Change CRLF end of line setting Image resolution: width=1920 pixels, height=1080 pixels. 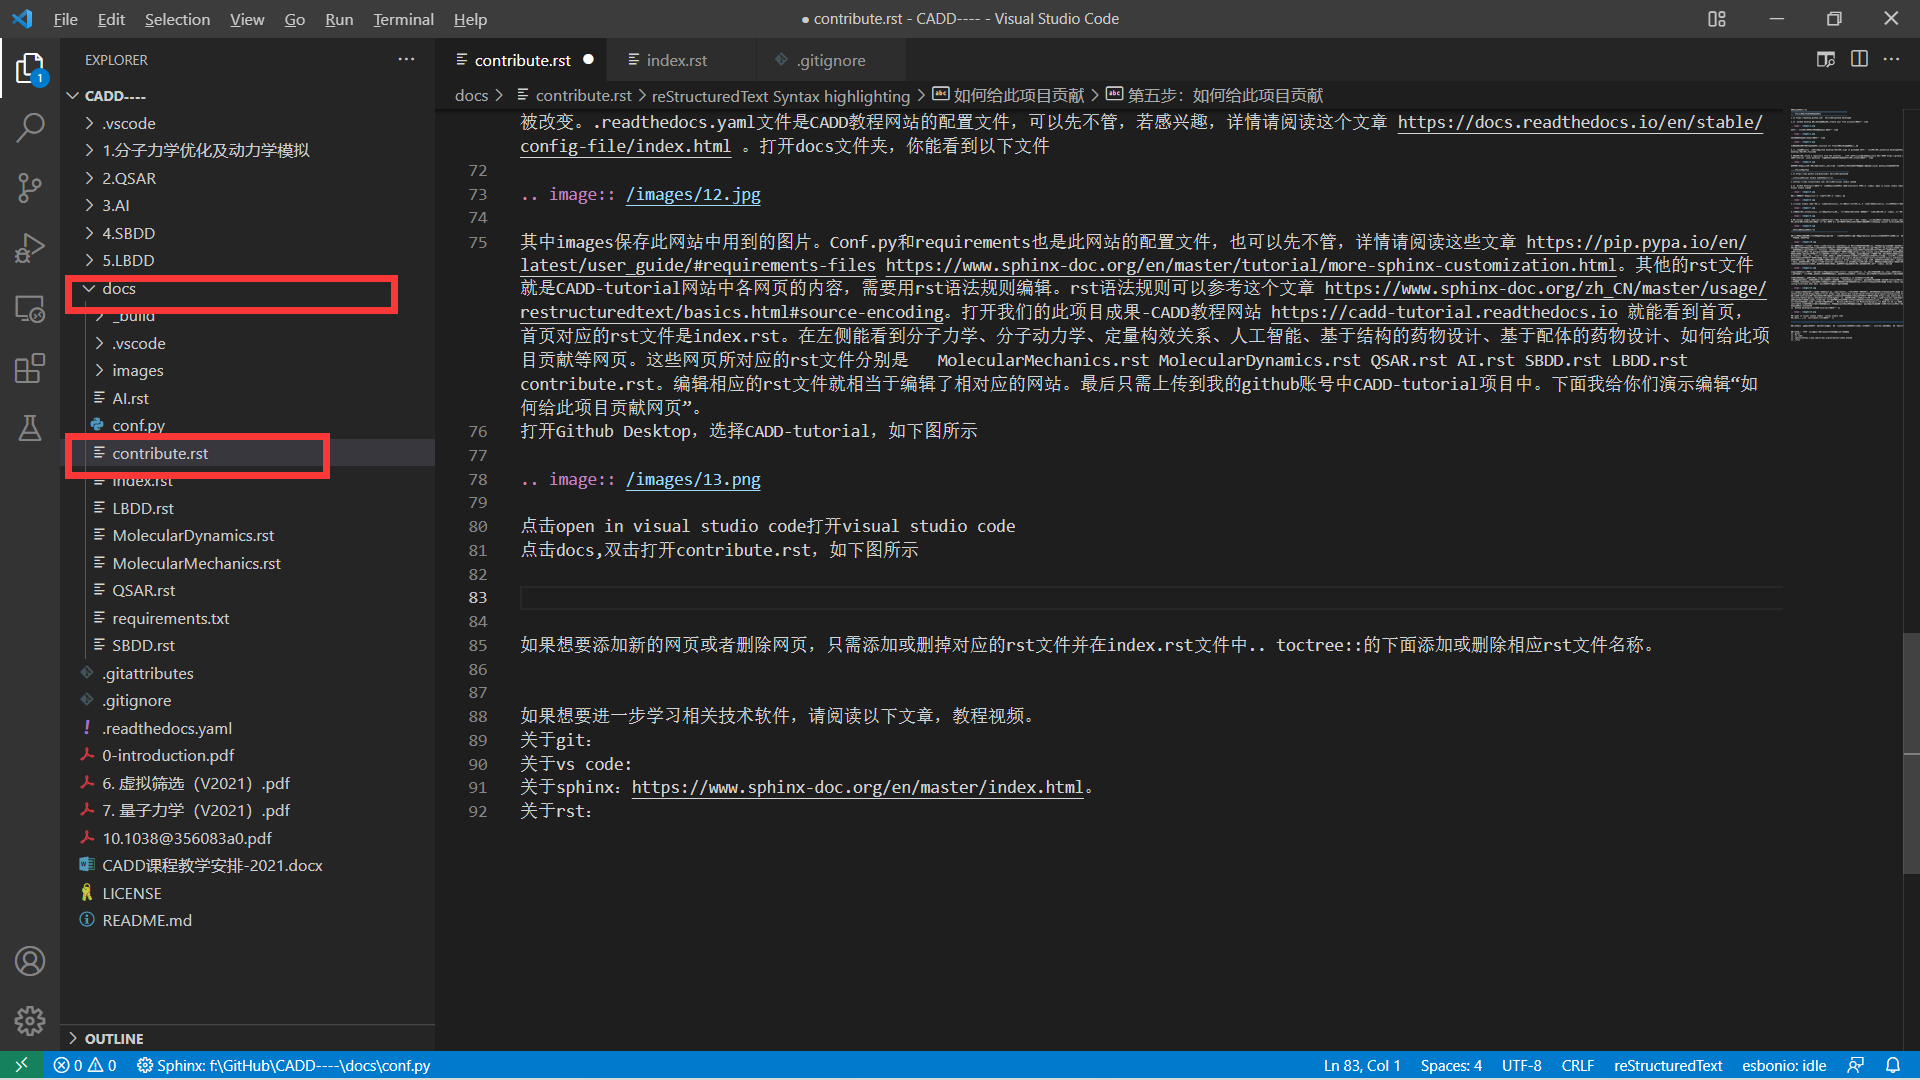[1577, 1065]
